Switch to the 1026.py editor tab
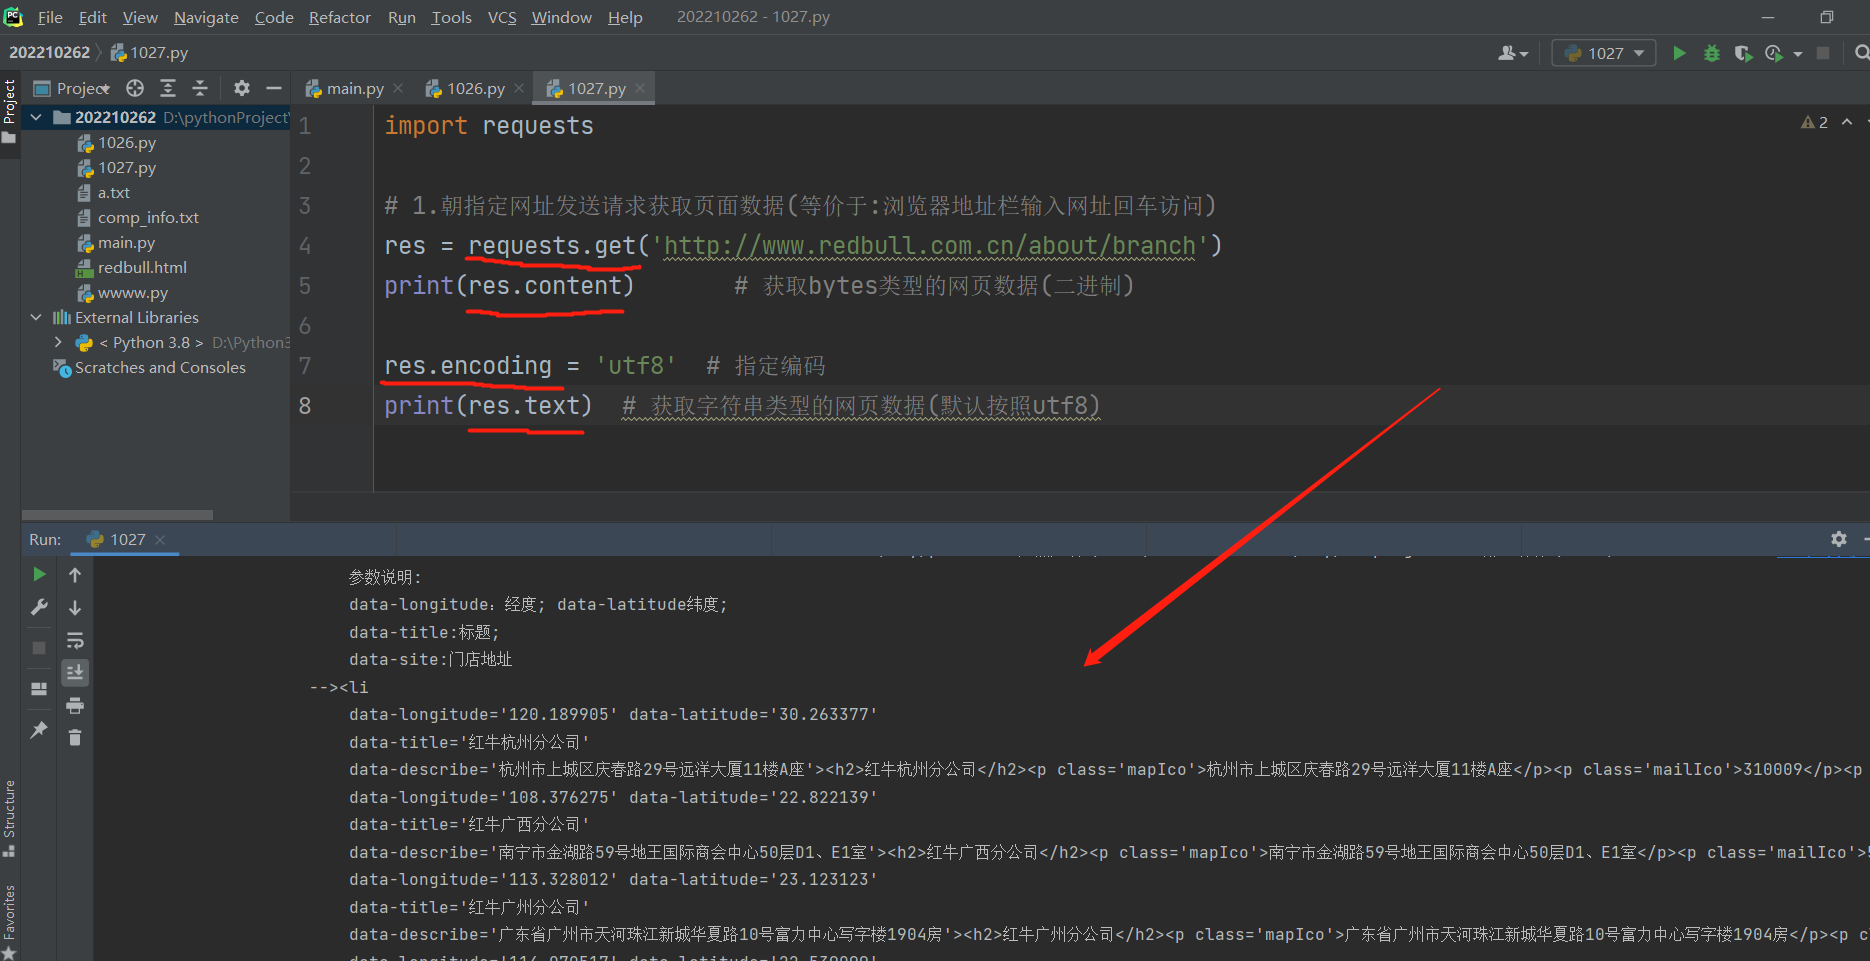Viewport: 1870px width, 961px height. (476, 88)
